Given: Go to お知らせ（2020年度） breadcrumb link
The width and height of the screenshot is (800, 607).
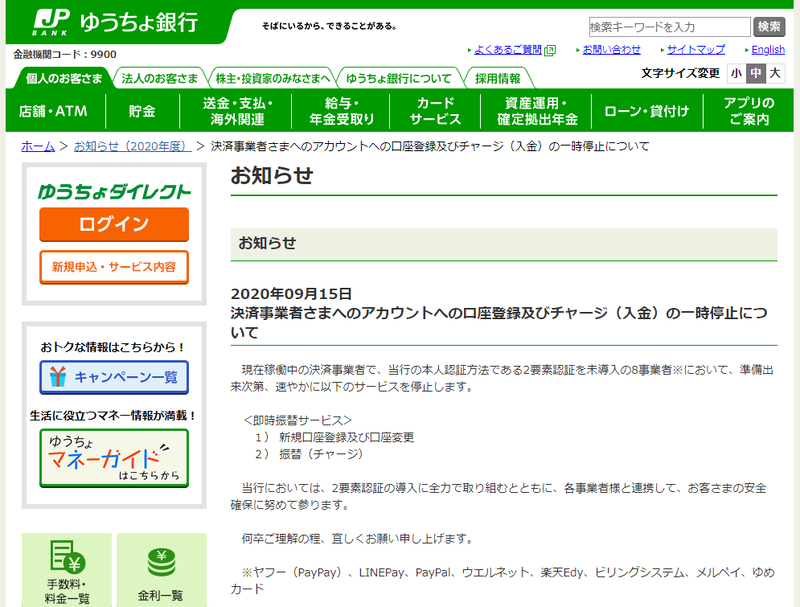Looking at the screenshot, I should [x=133, y=146].
